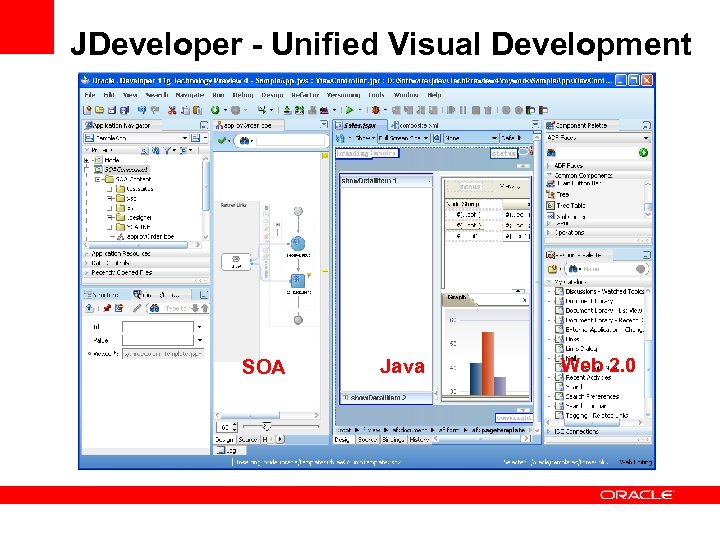
Task: Switch to the composite.xml editor tab
Action: click(x=416, y=125)
